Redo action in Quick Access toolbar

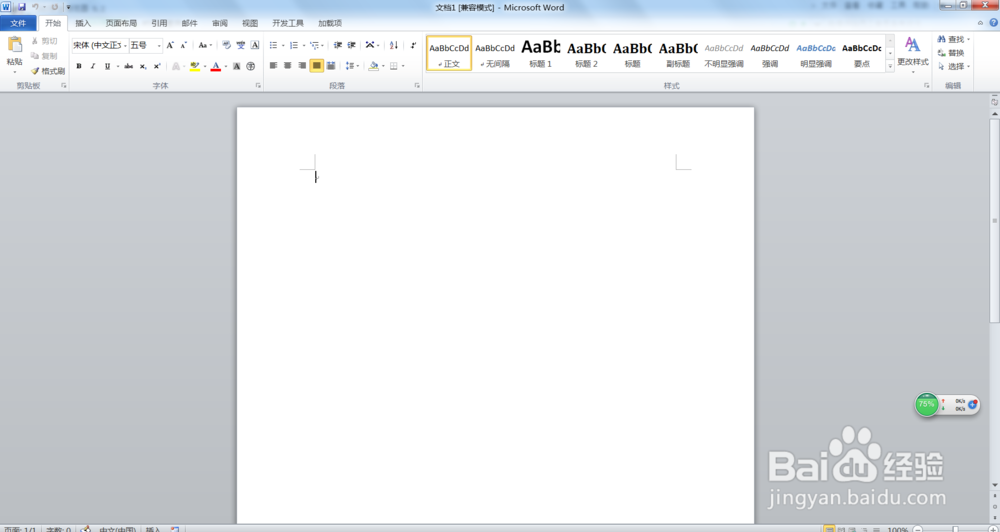(x=55, y=7)
